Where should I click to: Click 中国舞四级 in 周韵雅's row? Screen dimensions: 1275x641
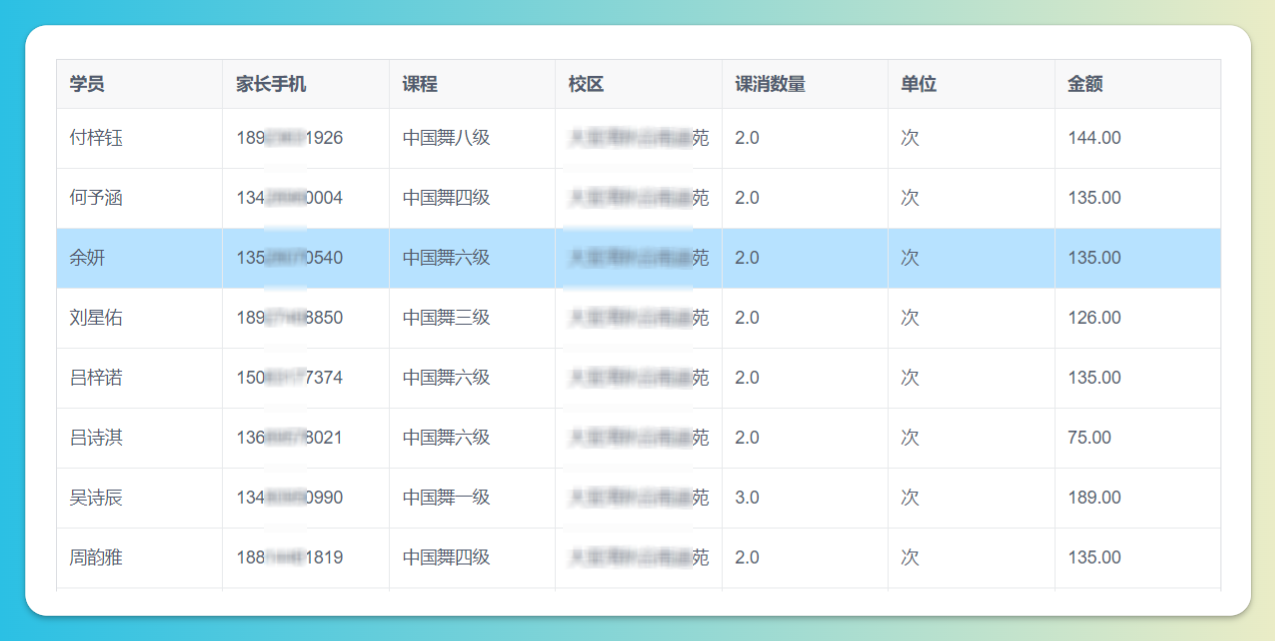[x=447, y=558]
